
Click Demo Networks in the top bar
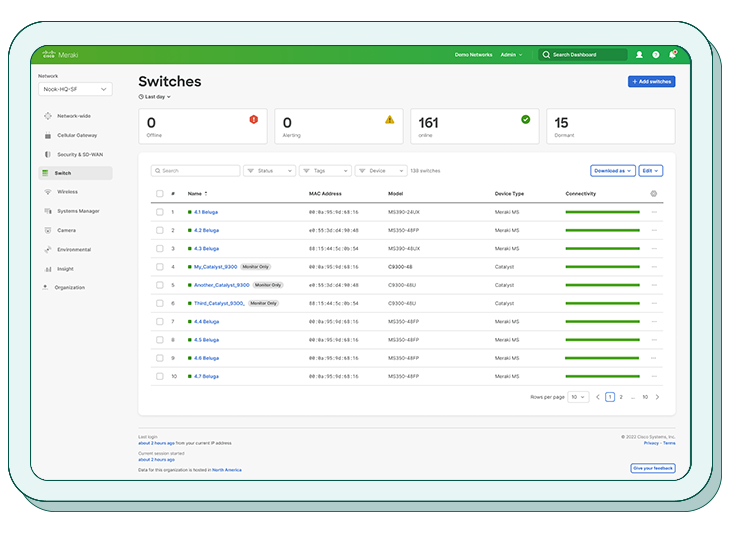473,54
